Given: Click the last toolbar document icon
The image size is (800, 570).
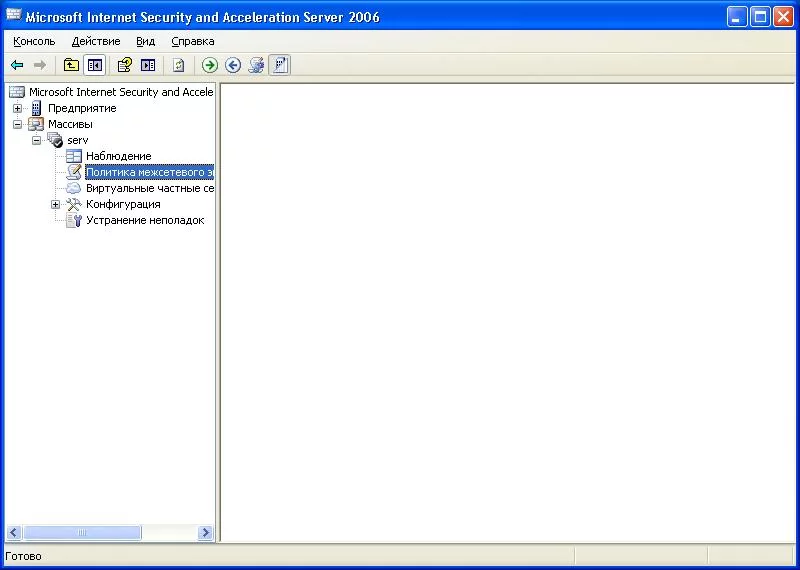Looking at the screenshot, I should tap(280, 65).
